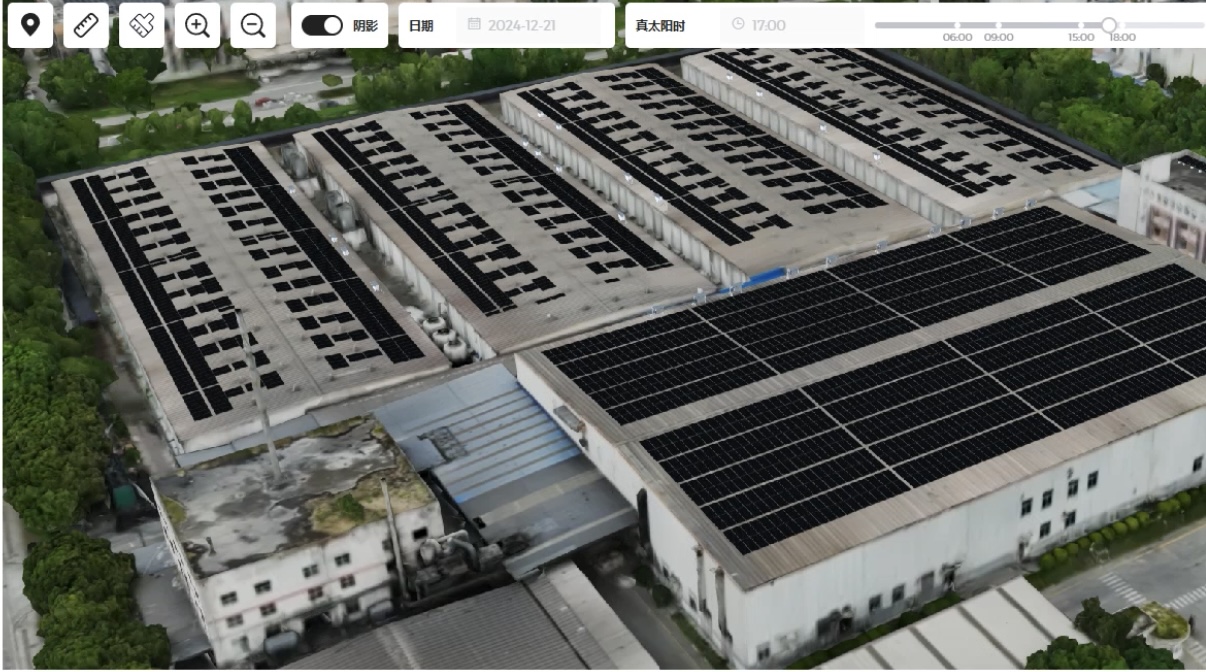The width and height of the screenshot is (1206, 672).
Task: Set the time slider to the 15:00 mark
Action: (x=1081, y=25)
